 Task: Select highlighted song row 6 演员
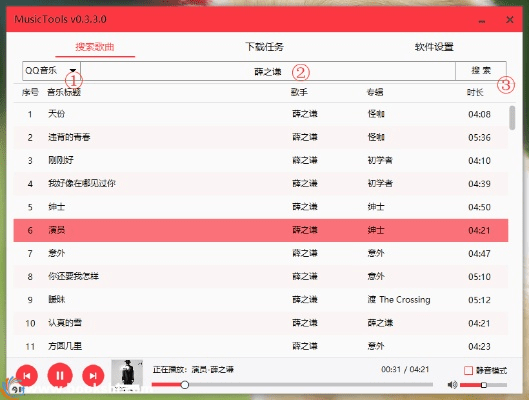pos(261,230)
